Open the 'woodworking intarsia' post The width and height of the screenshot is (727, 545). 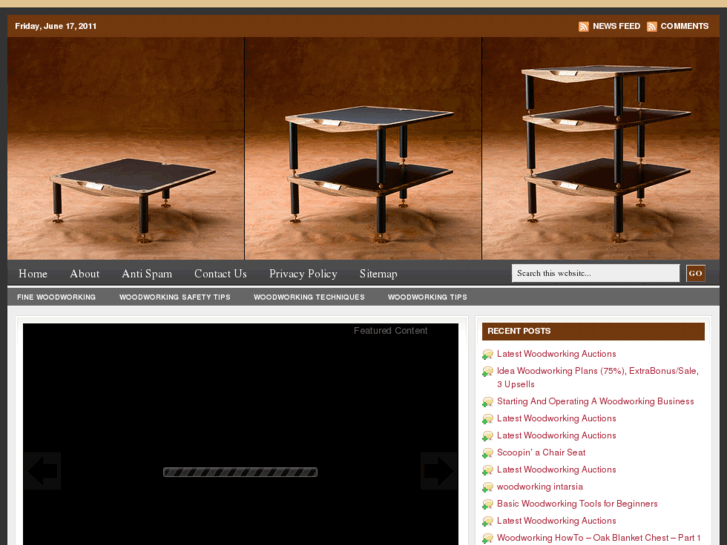point(540,487)
